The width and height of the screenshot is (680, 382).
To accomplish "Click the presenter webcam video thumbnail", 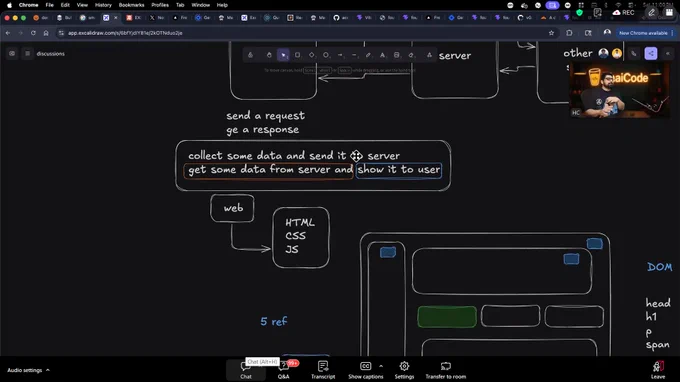I will (619, 90).
